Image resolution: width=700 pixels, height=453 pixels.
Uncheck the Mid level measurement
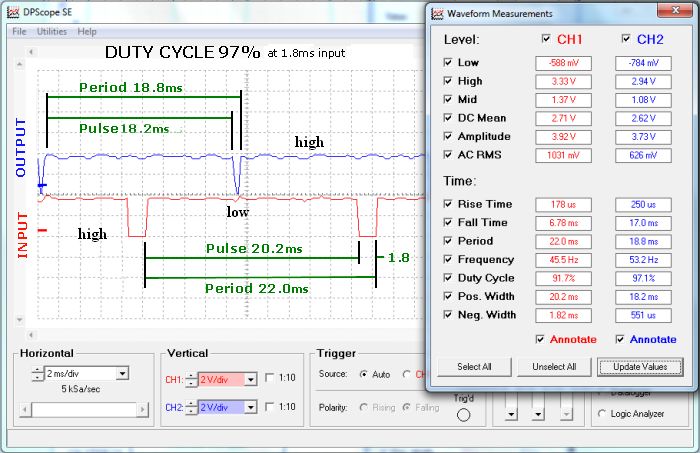(x=448, y=99)
